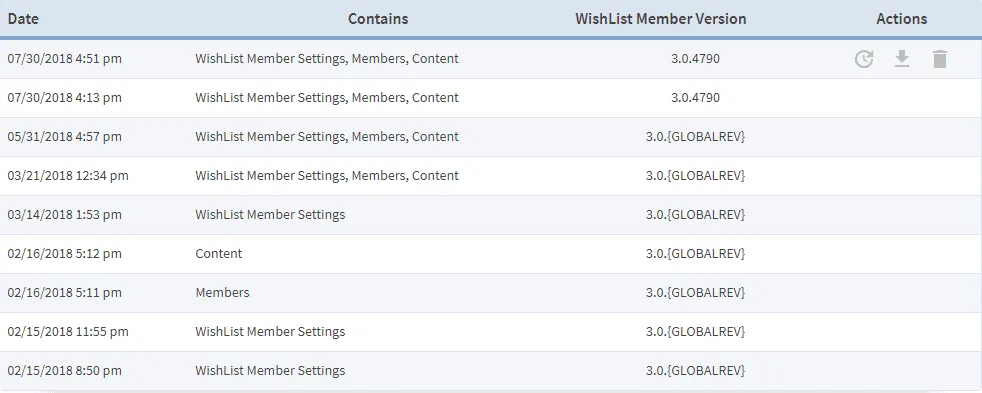Click WishList Member Settings in 02/15/2018 11:55 pm row

(x=270, y=332)
